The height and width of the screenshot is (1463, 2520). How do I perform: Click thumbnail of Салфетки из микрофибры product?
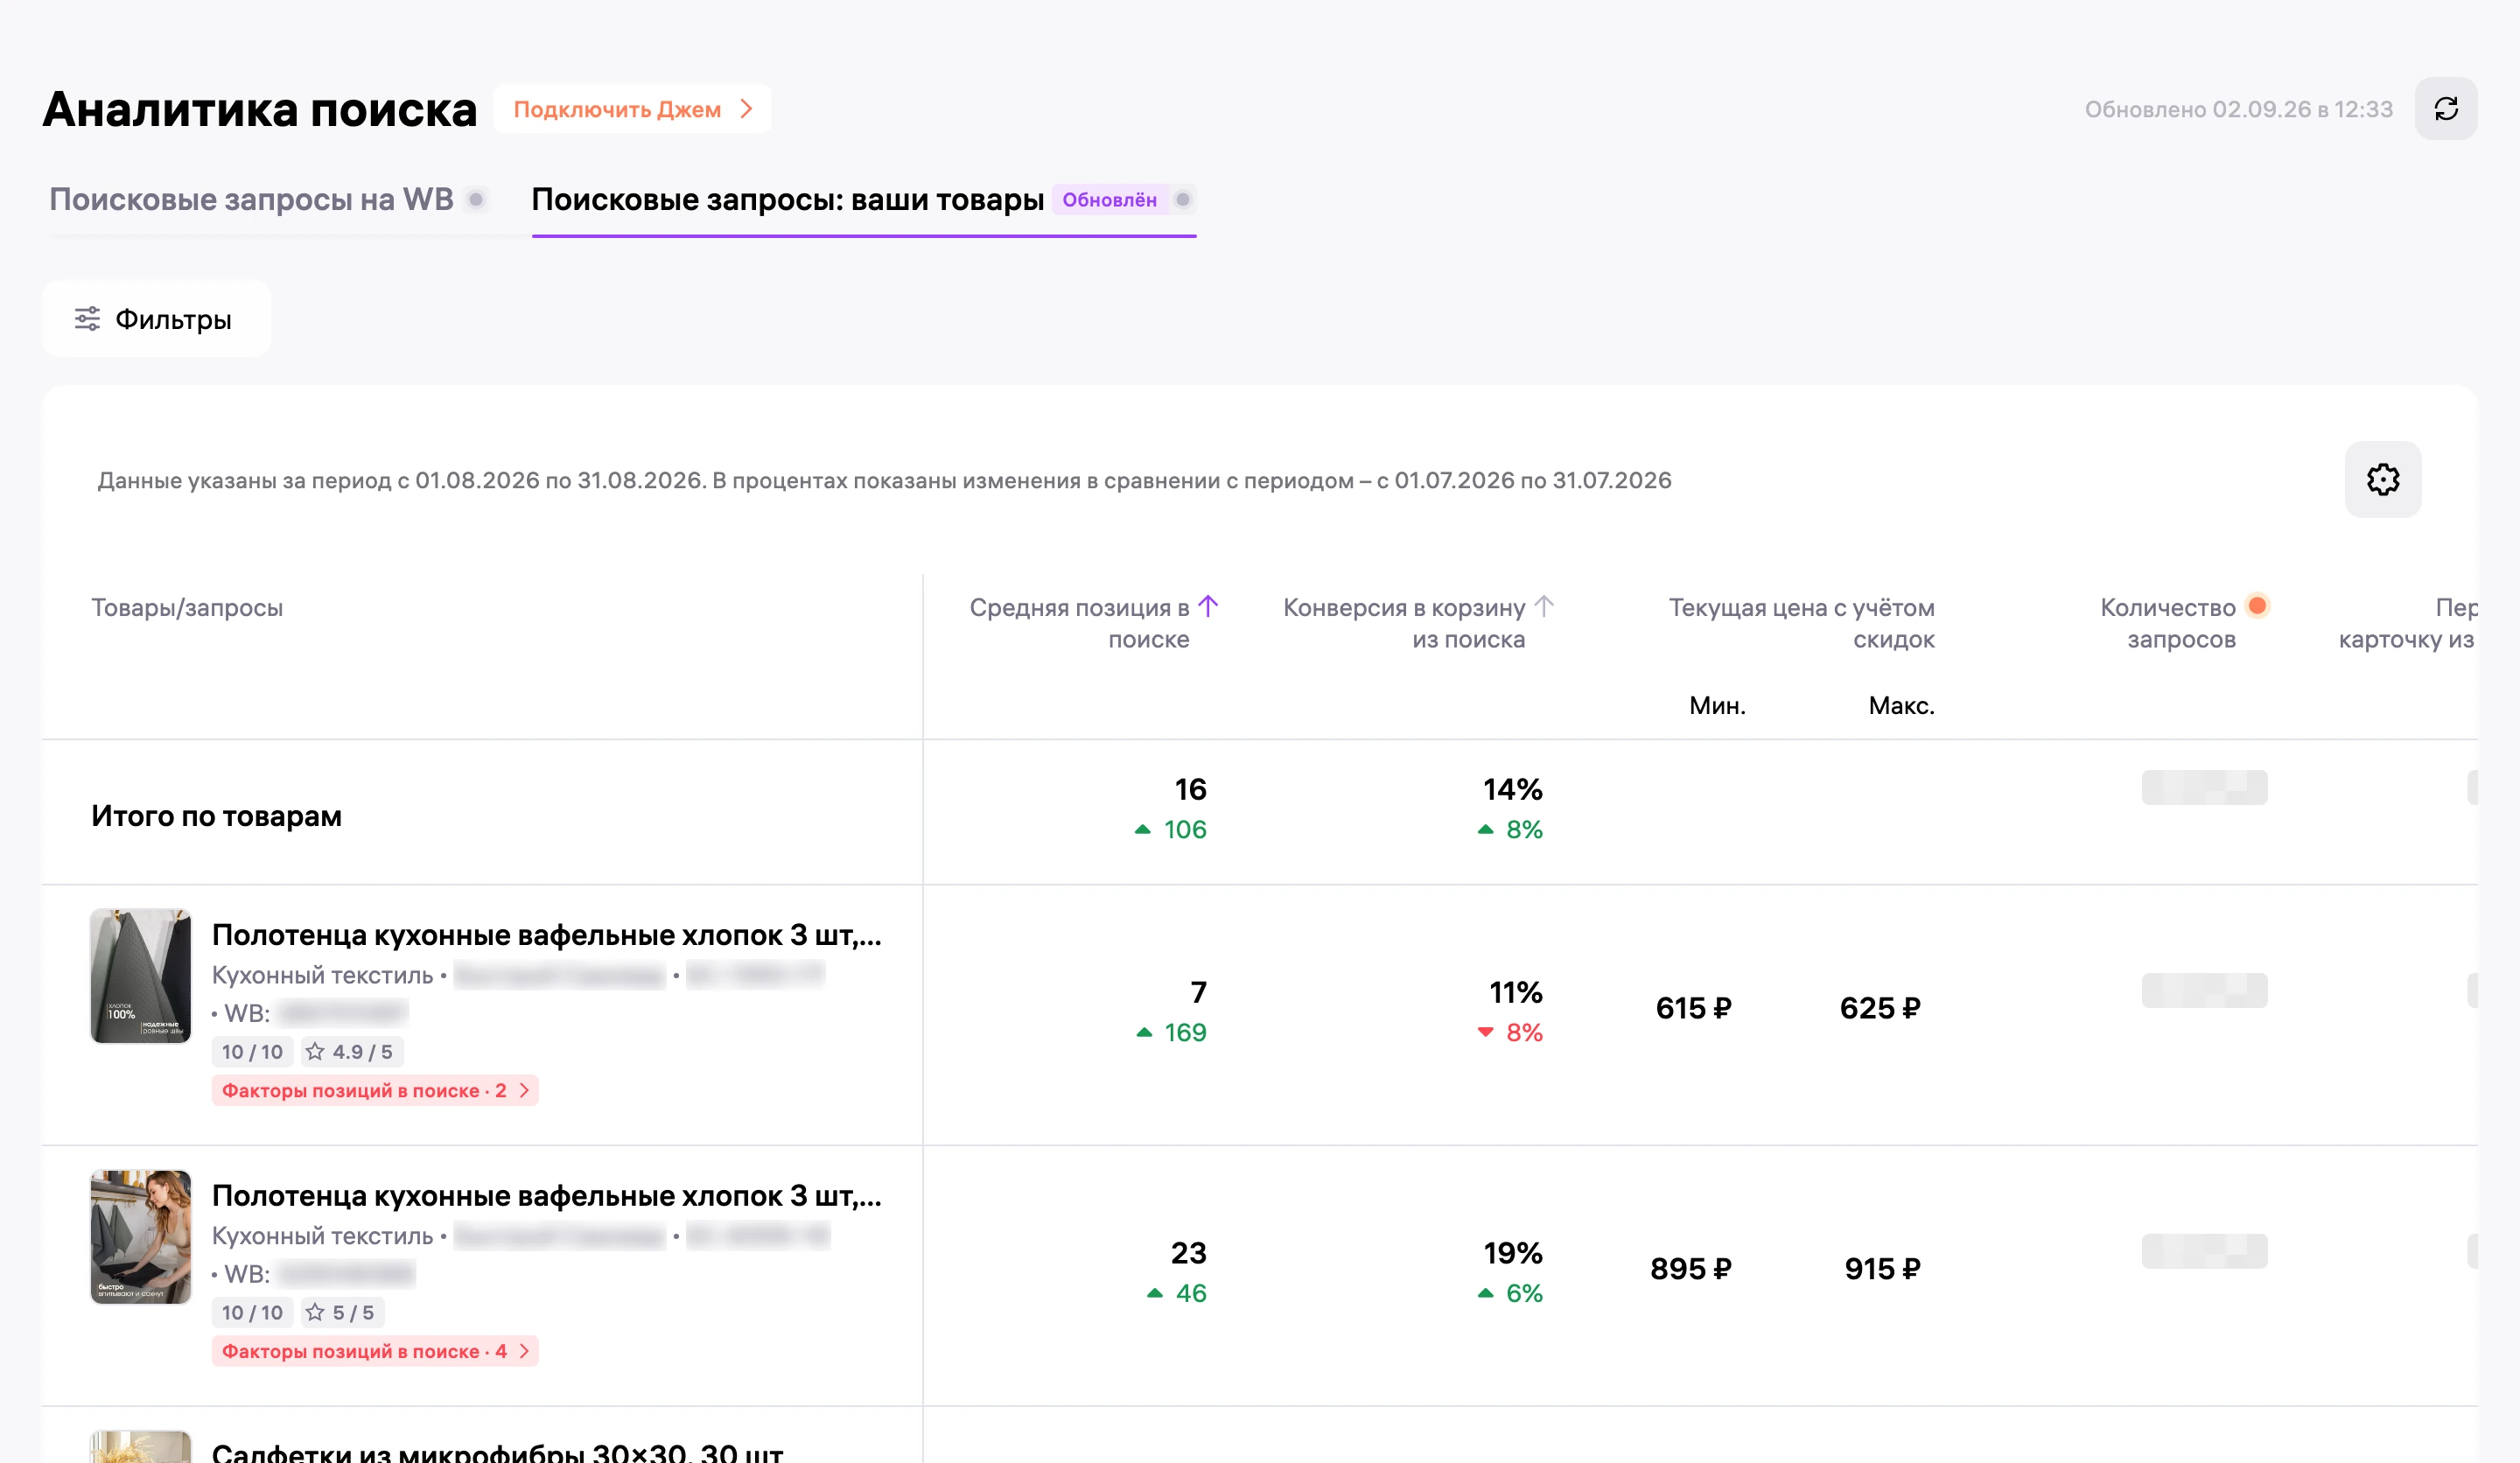141,1447
